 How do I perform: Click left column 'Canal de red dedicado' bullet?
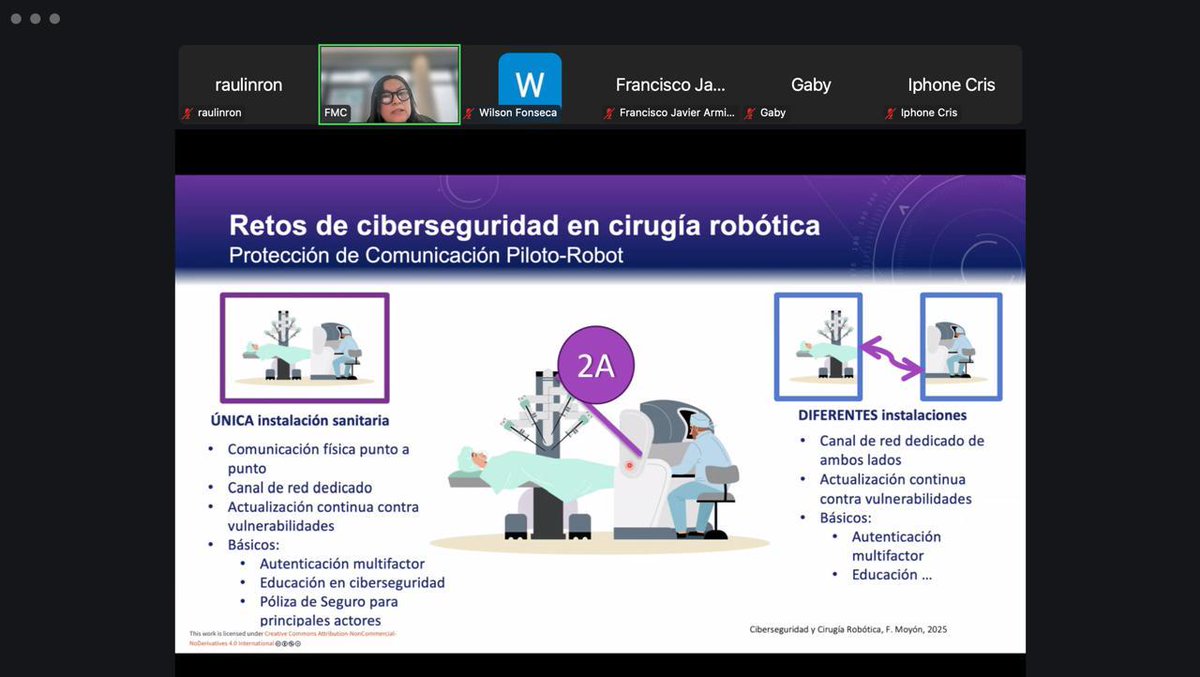tap(299, 487)
